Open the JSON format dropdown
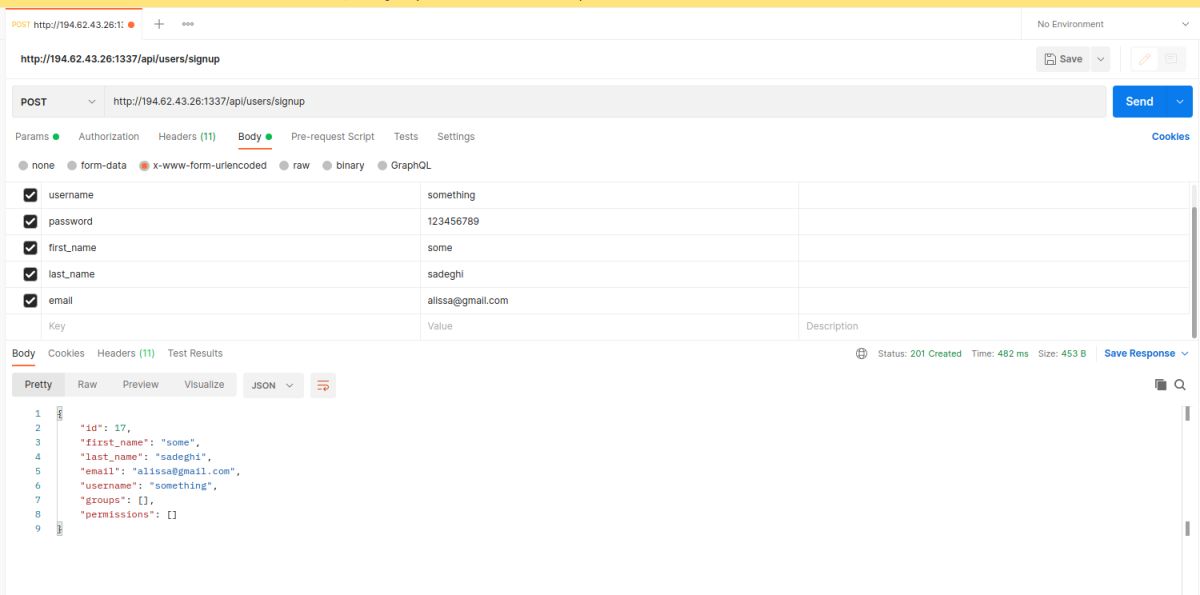 [x=273, y=385]
